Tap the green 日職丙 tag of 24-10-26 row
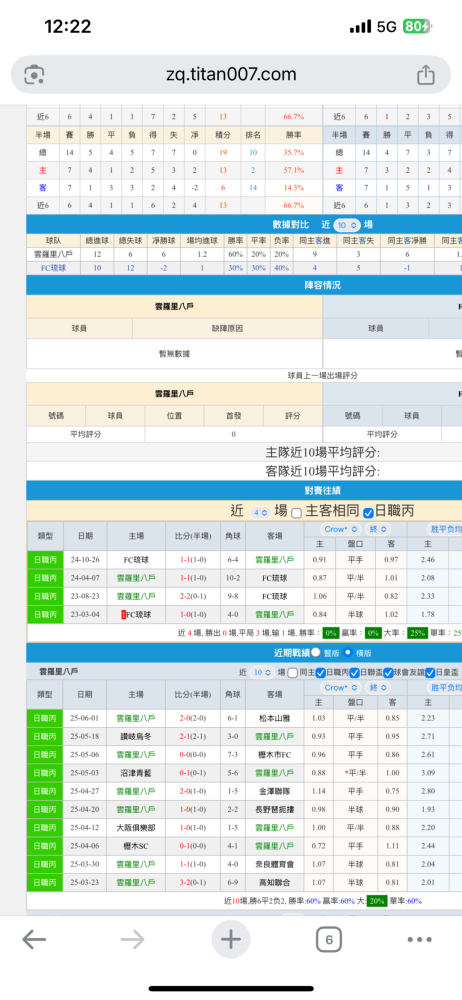Image resolution: width=462 pixels, height=1000 pixels. pos(45,559)
